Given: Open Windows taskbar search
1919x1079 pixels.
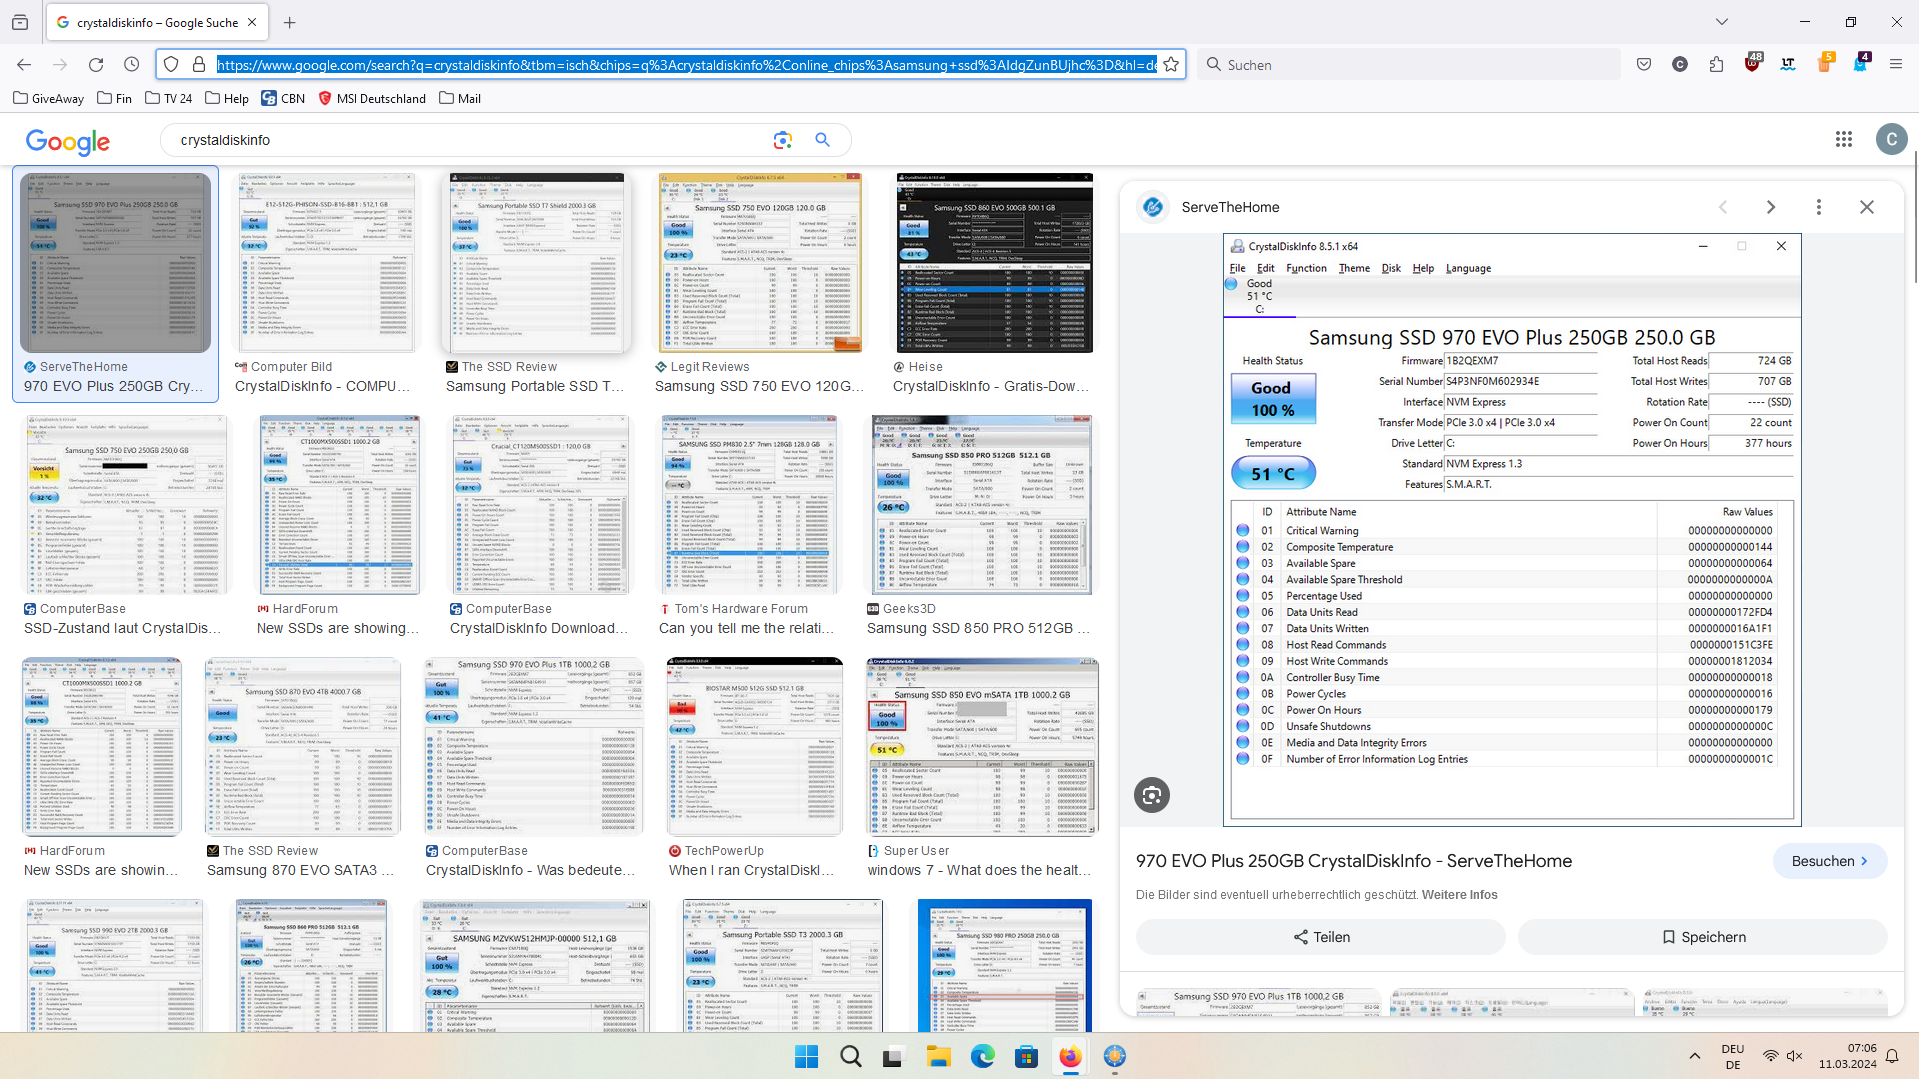Looking at the screenshot, I should [x=851, y=1056].
